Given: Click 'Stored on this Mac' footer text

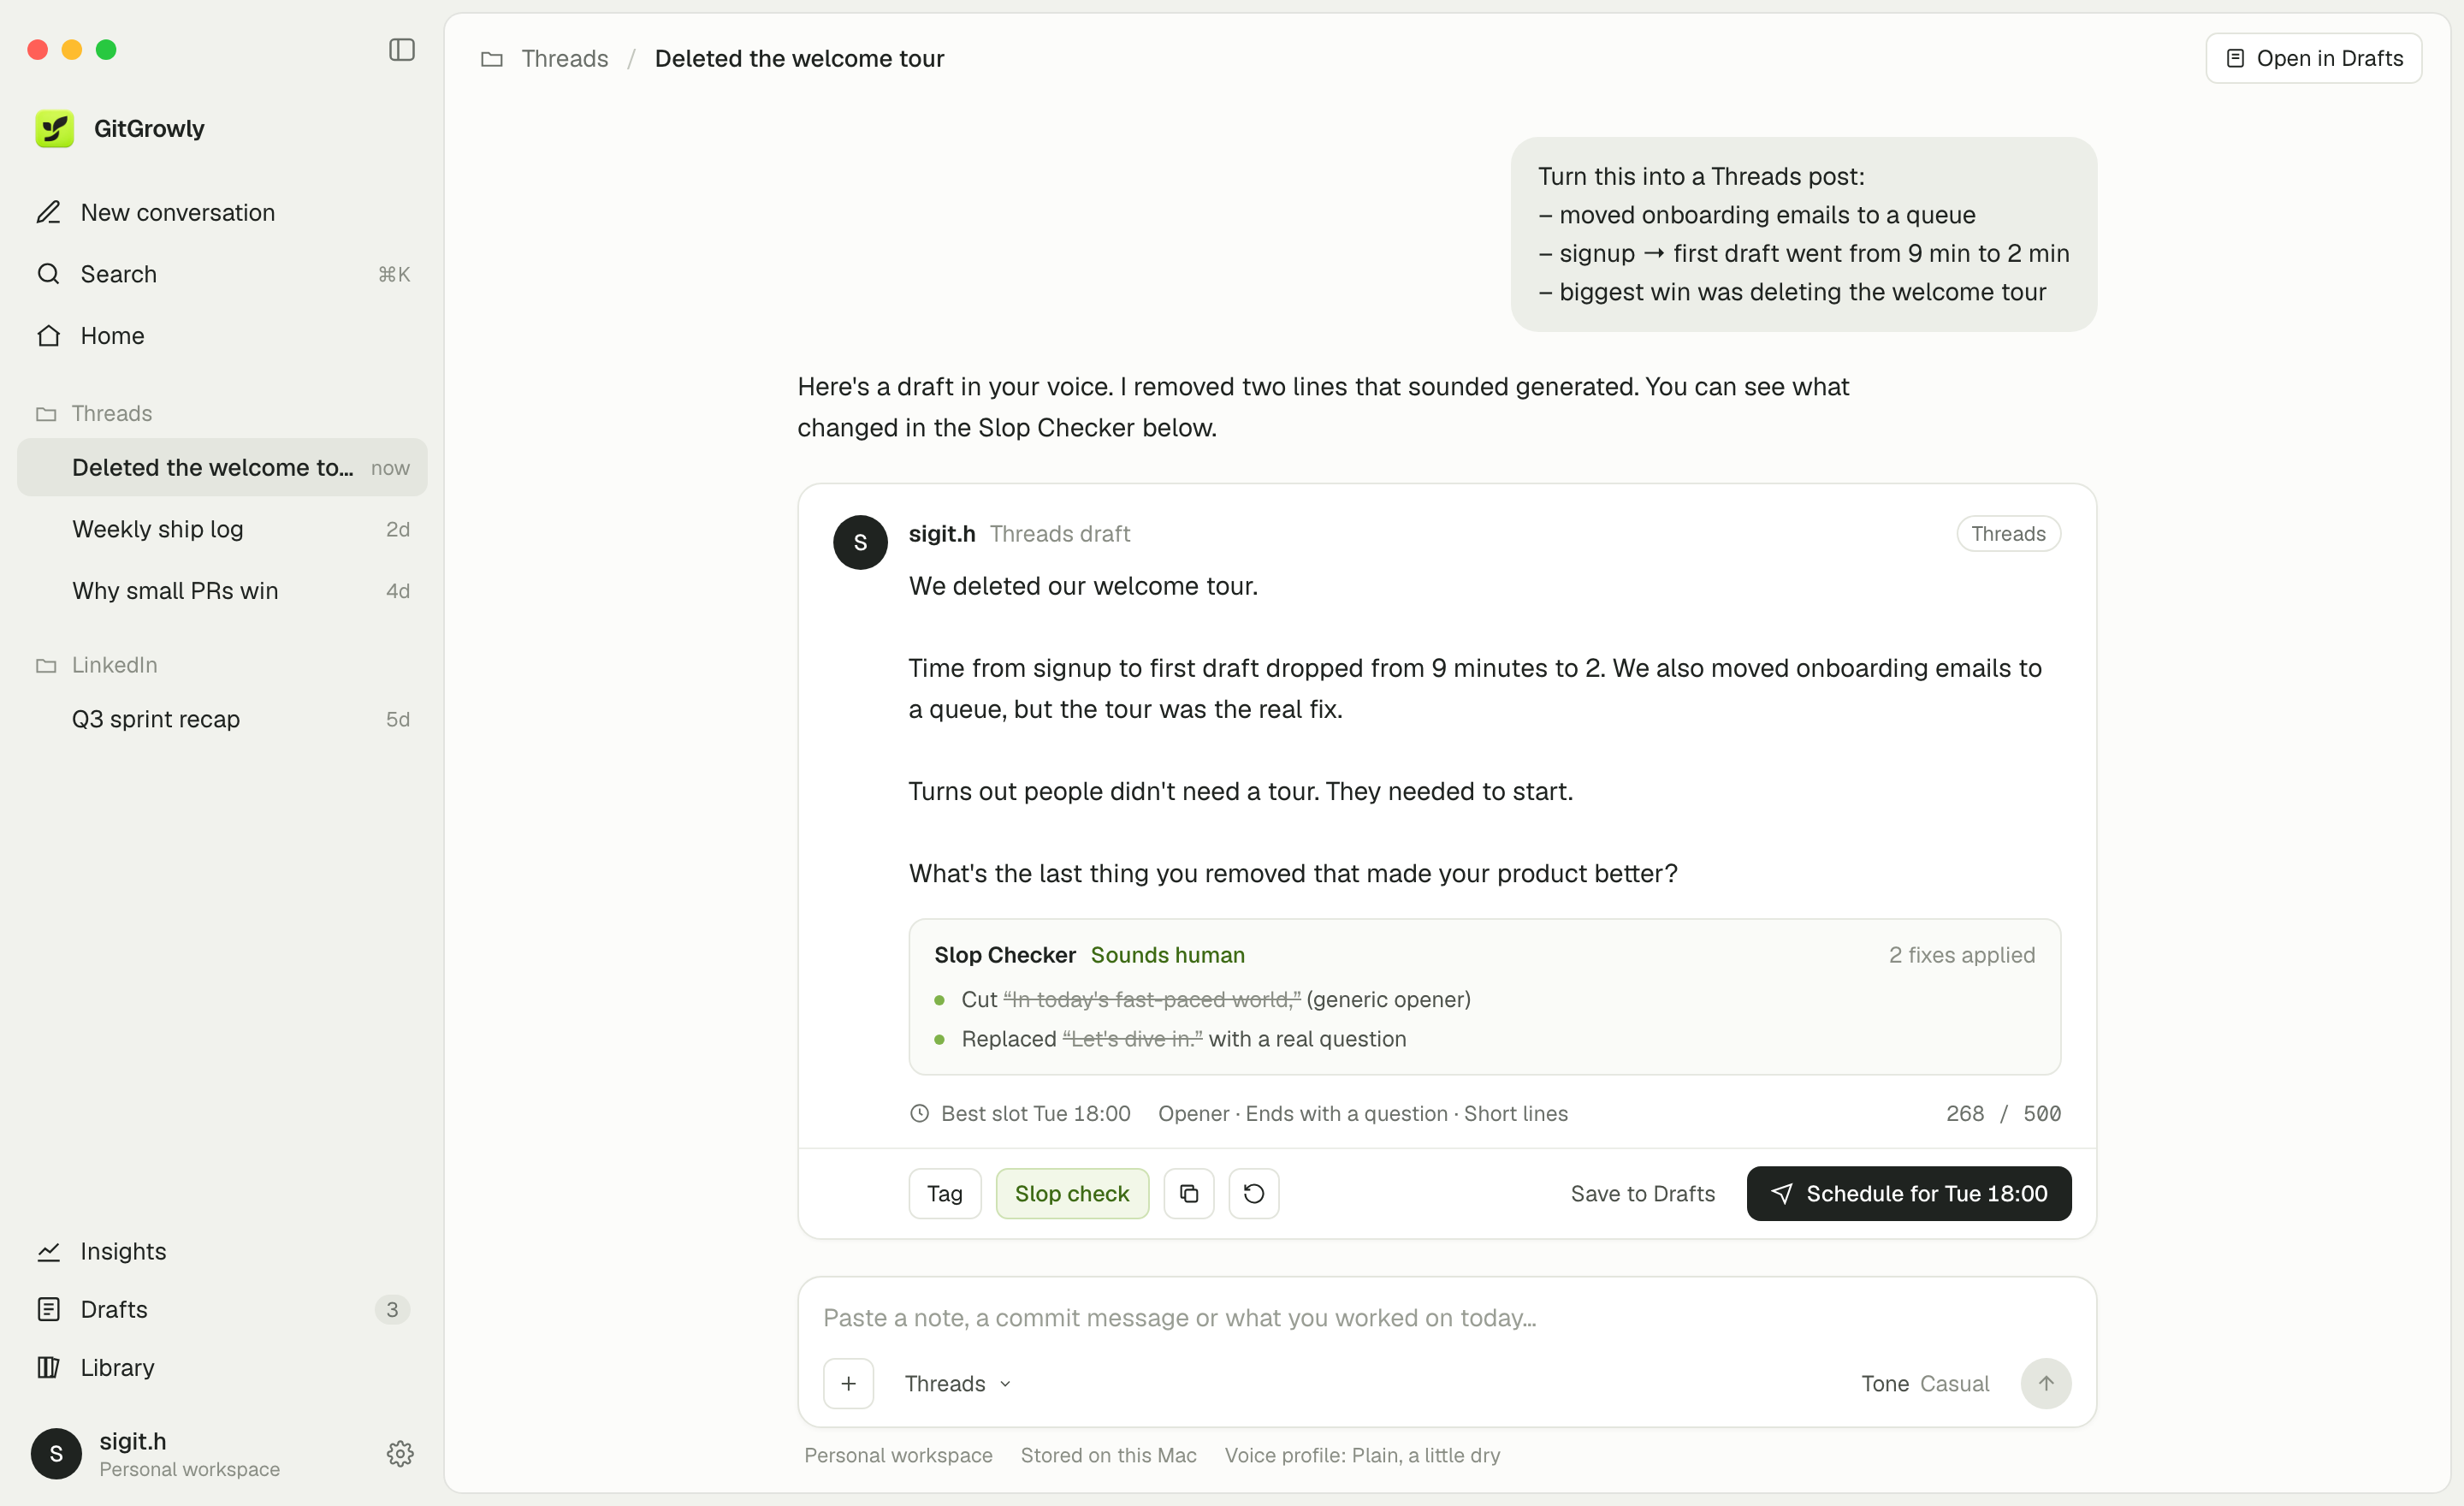Looking at the screenshot, I should tap(1108, 1456).
